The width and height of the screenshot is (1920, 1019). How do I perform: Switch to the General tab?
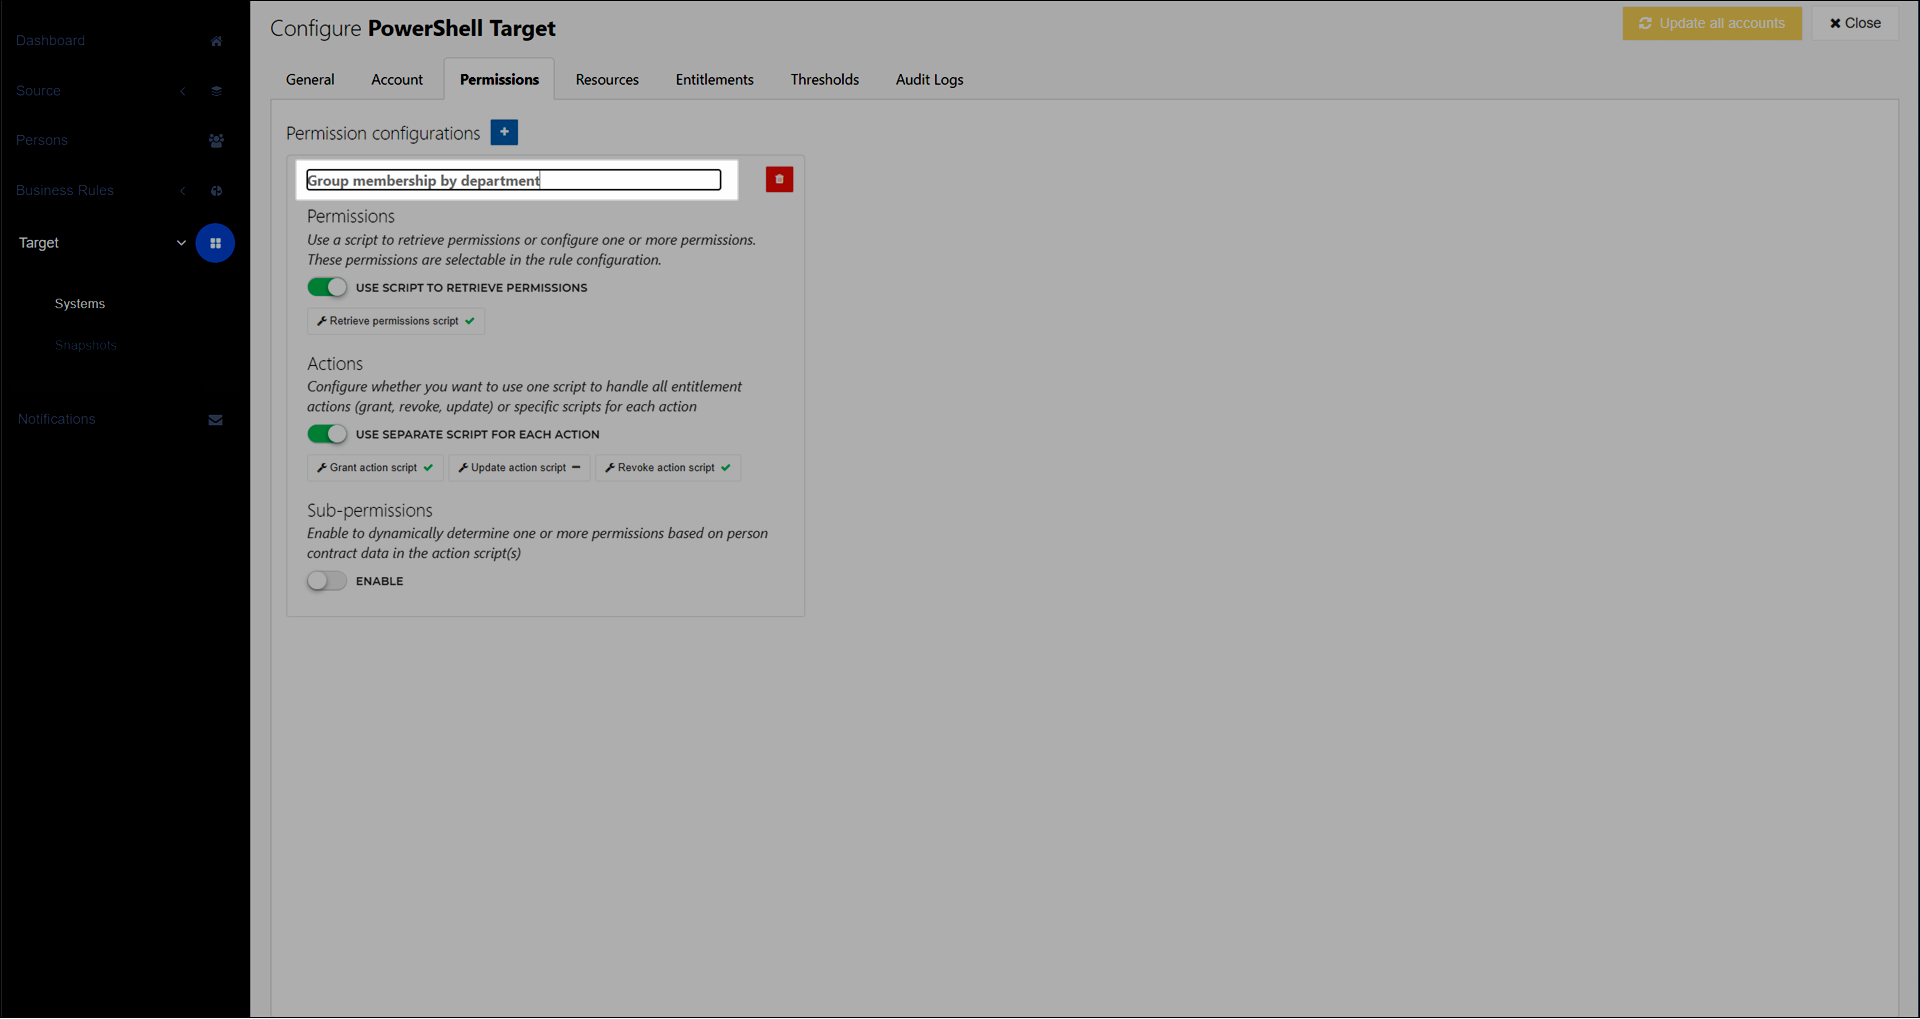click(x=310, y=79)
